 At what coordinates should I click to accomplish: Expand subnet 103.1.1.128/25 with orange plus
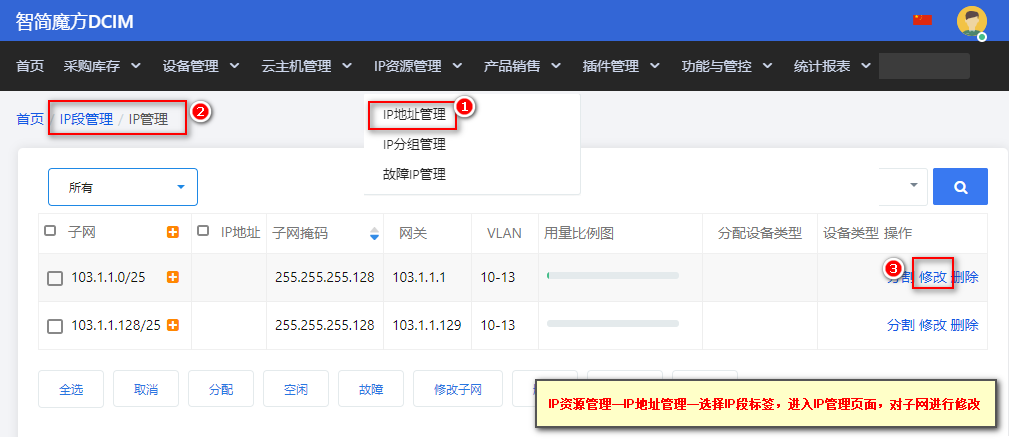point(172,325)
